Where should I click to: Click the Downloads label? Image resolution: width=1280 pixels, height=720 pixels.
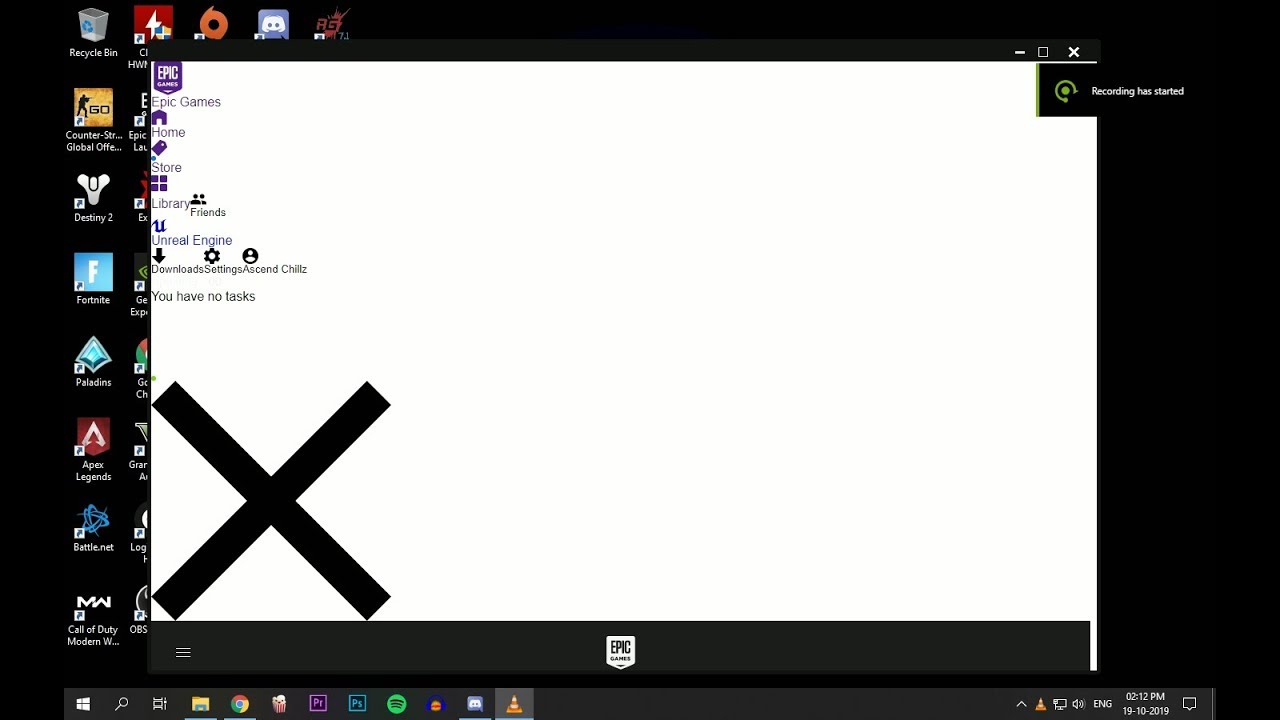(177, 269)
